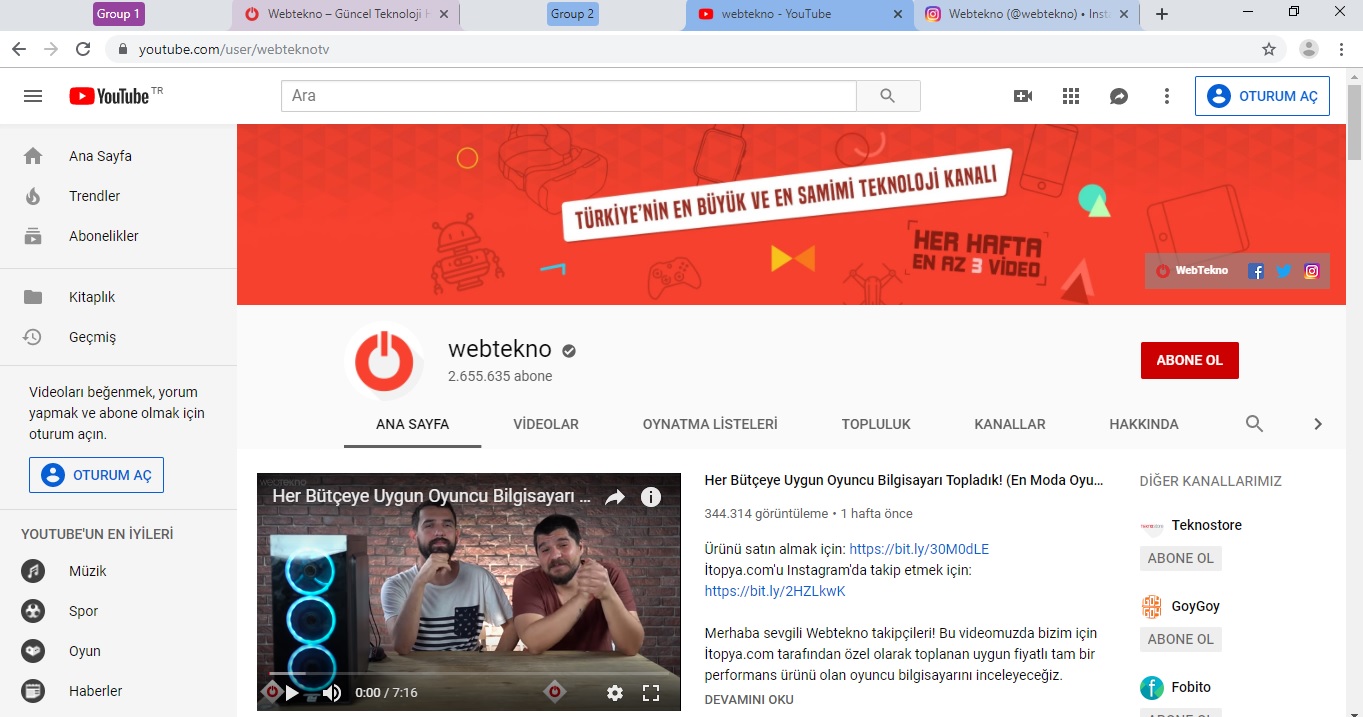
Task: Show more channel tabs with the chevron
Action: click(1318, 424)
